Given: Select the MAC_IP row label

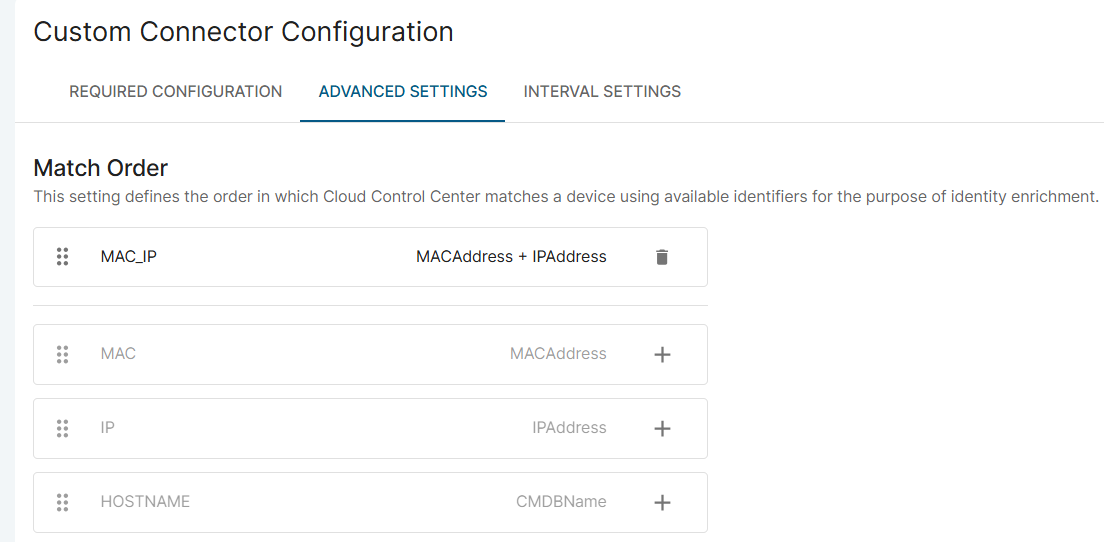Looking at the screenshot, I should pyautogui.click(x=129, y=257).
